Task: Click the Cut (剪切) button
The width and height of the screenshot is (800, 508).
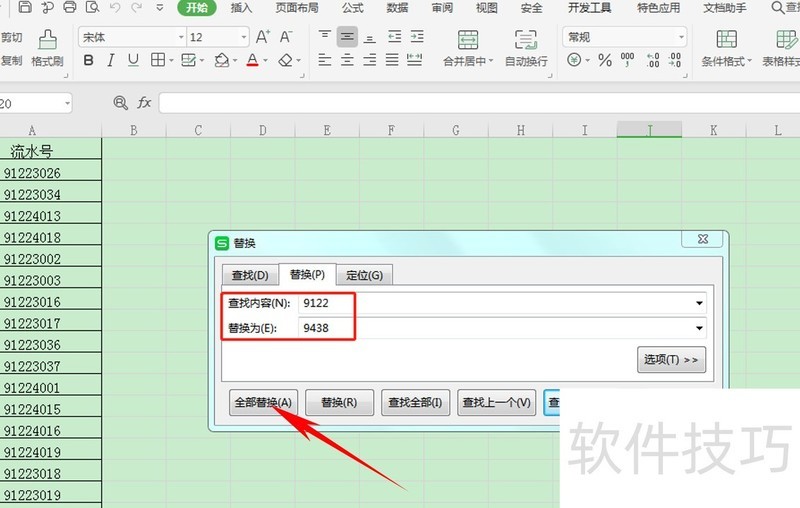Action: tap(12, 37)
